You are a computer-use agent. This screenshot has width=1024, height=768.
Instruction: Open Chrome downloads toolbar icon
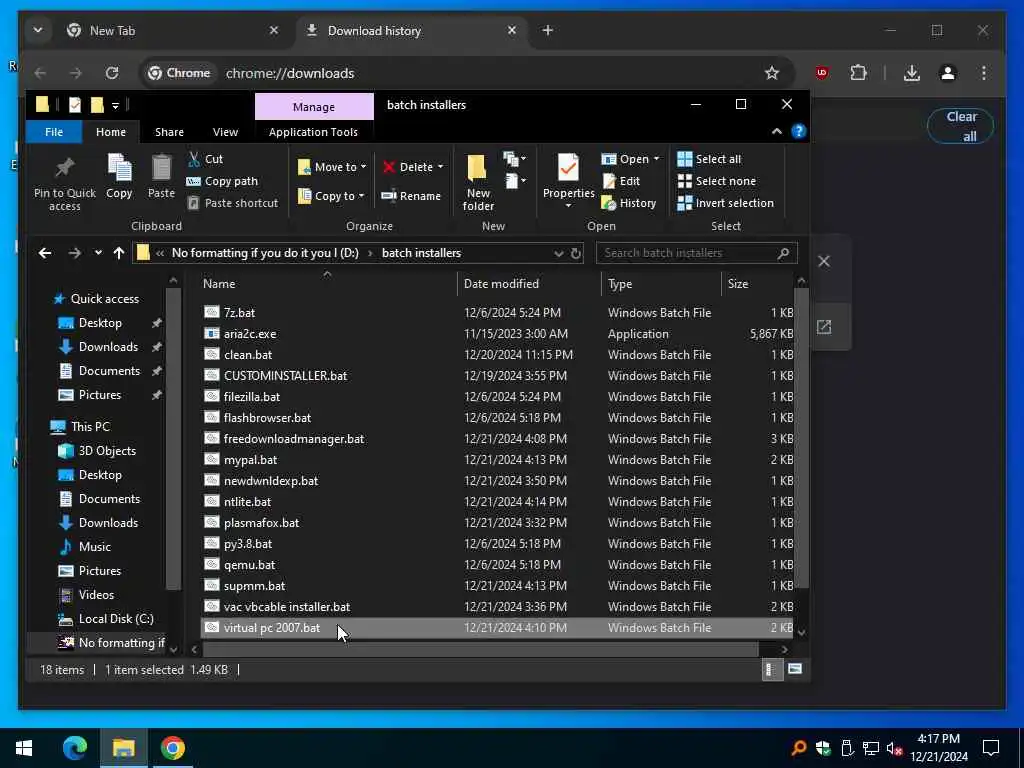[912, 73]
